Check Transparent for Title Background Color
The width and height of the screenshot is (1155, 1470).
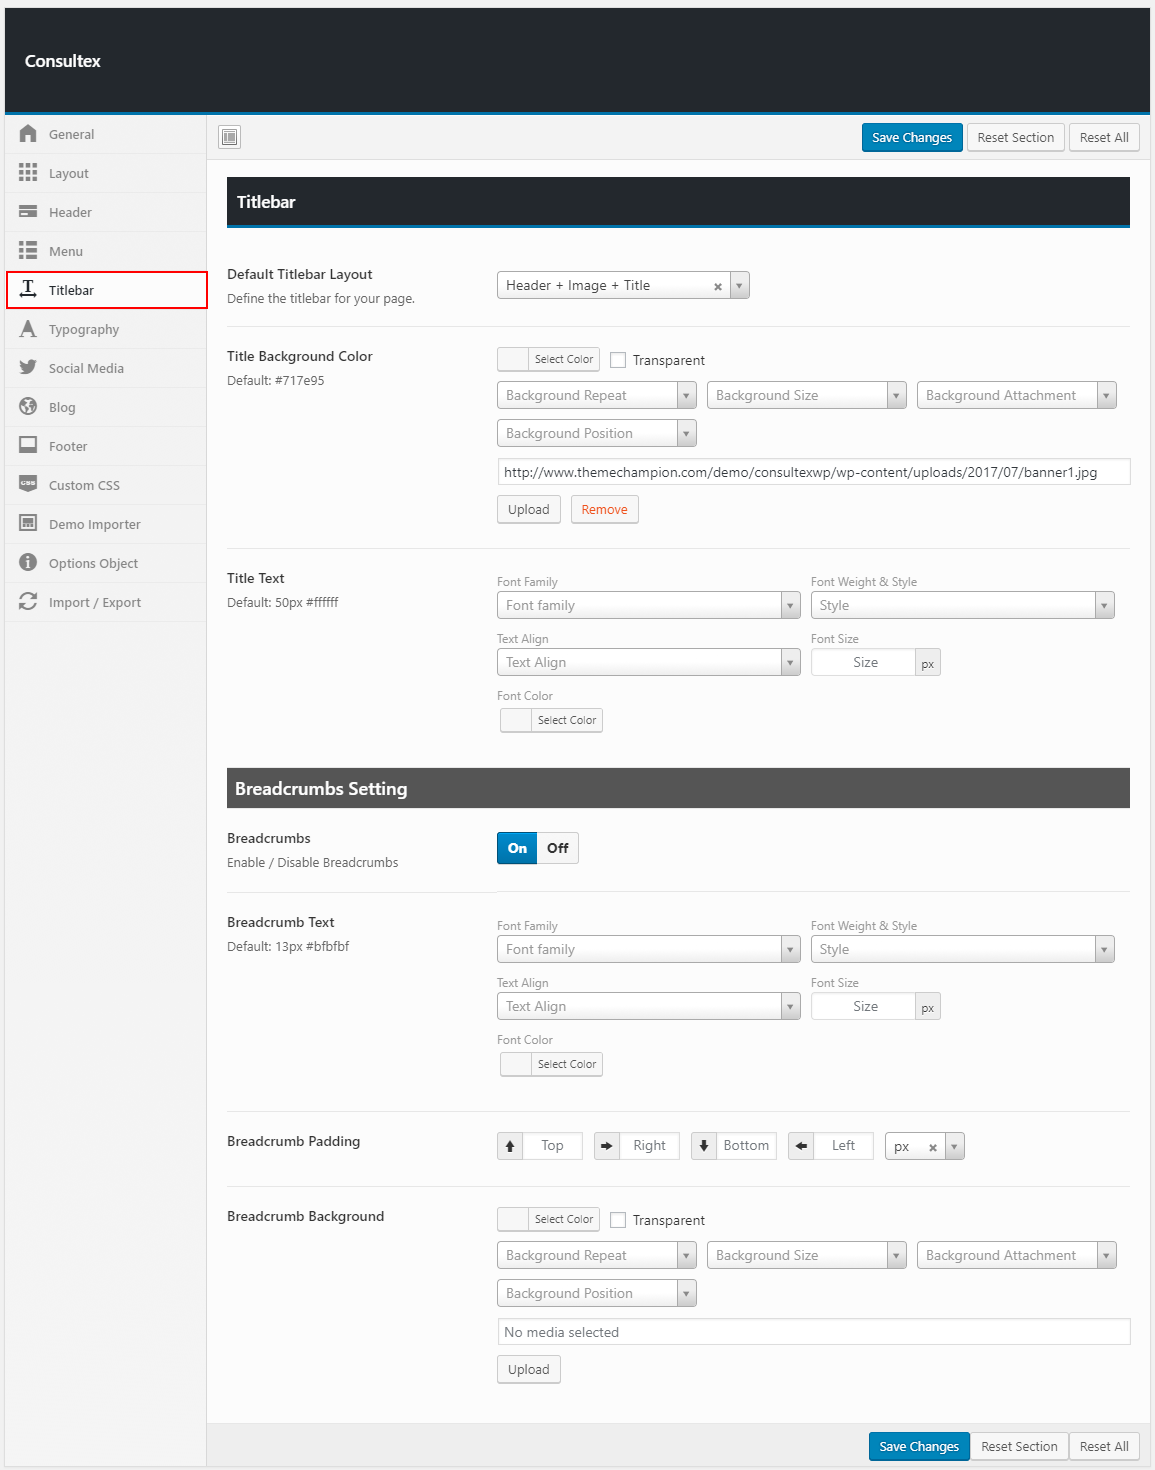[x=618, y=360]
